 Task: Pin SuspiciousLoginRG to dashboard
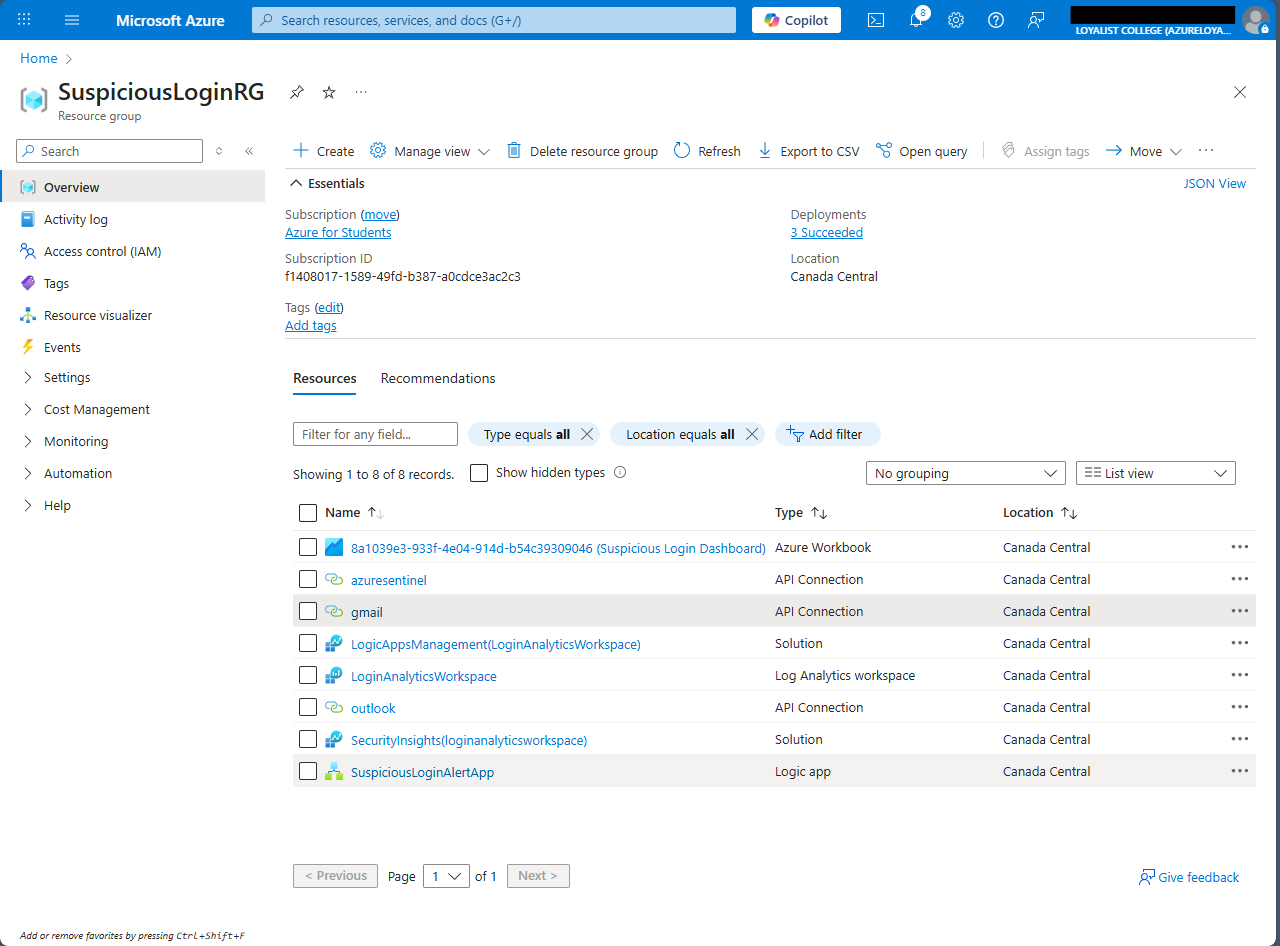pyautogui.click(x=297, y=92)
